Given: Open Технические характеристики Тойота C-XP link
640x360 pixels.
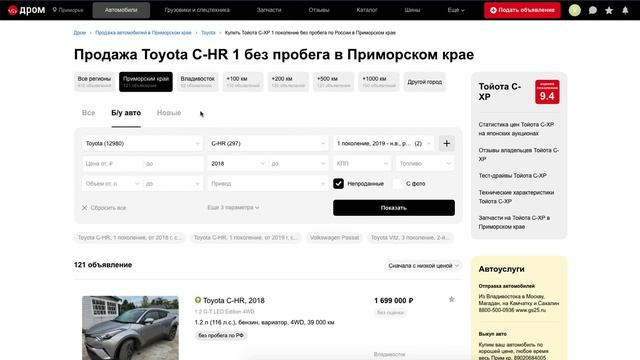Looking at the screenshot, I should pyautogui.click(x=516, y=197).
